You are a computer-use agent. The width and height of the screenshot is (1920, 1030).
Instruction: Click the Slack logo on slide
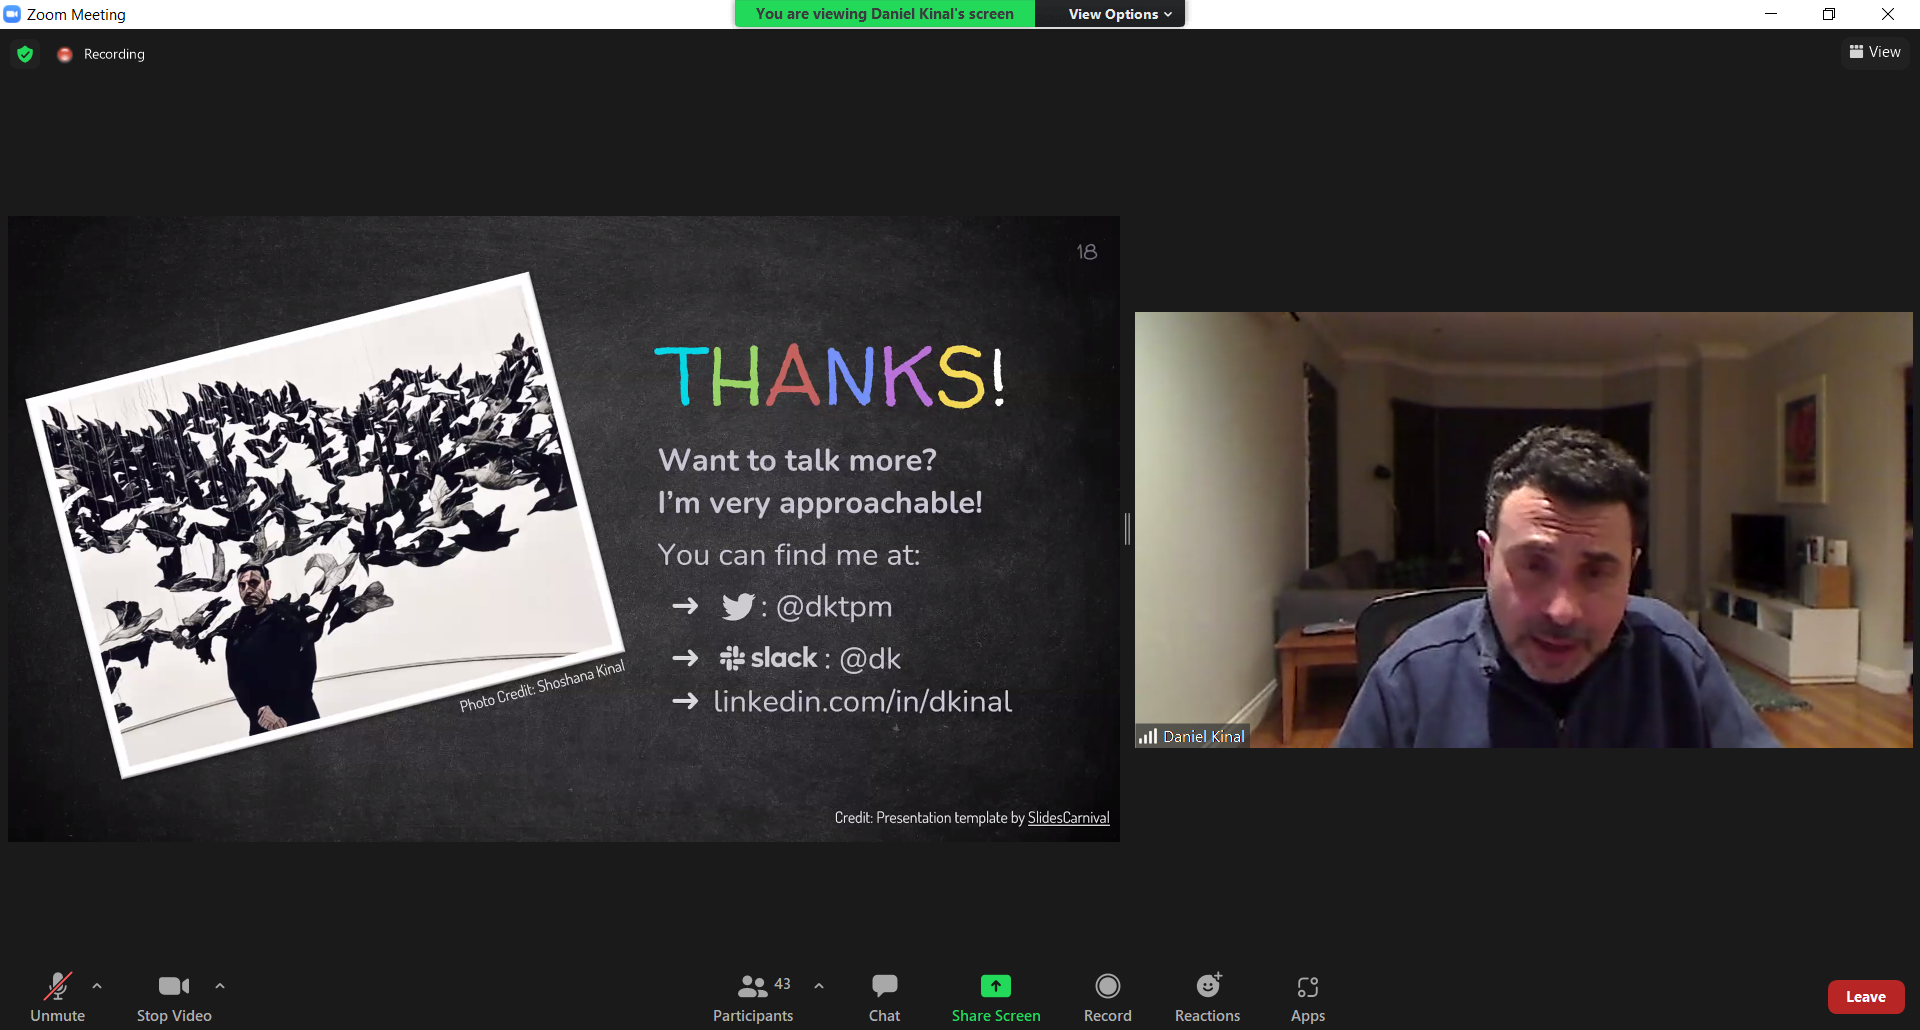(768, 658)
